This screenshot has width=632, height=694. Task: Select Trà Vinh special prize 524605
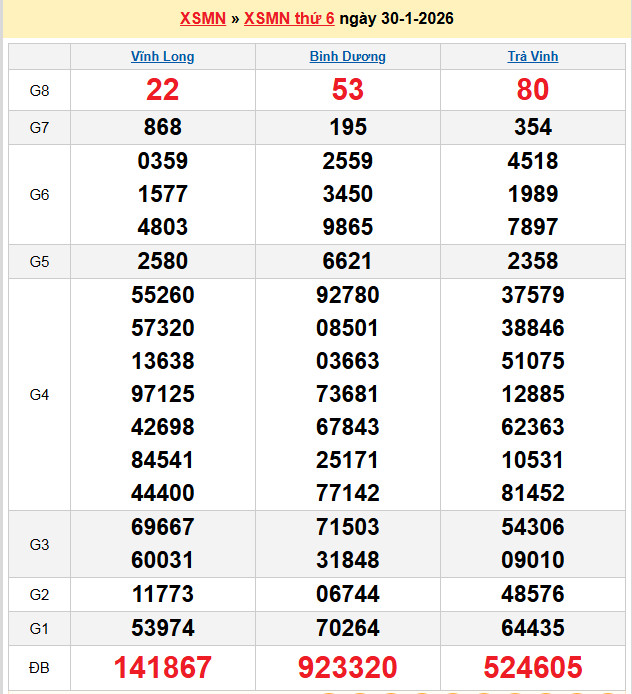(532, 667)
